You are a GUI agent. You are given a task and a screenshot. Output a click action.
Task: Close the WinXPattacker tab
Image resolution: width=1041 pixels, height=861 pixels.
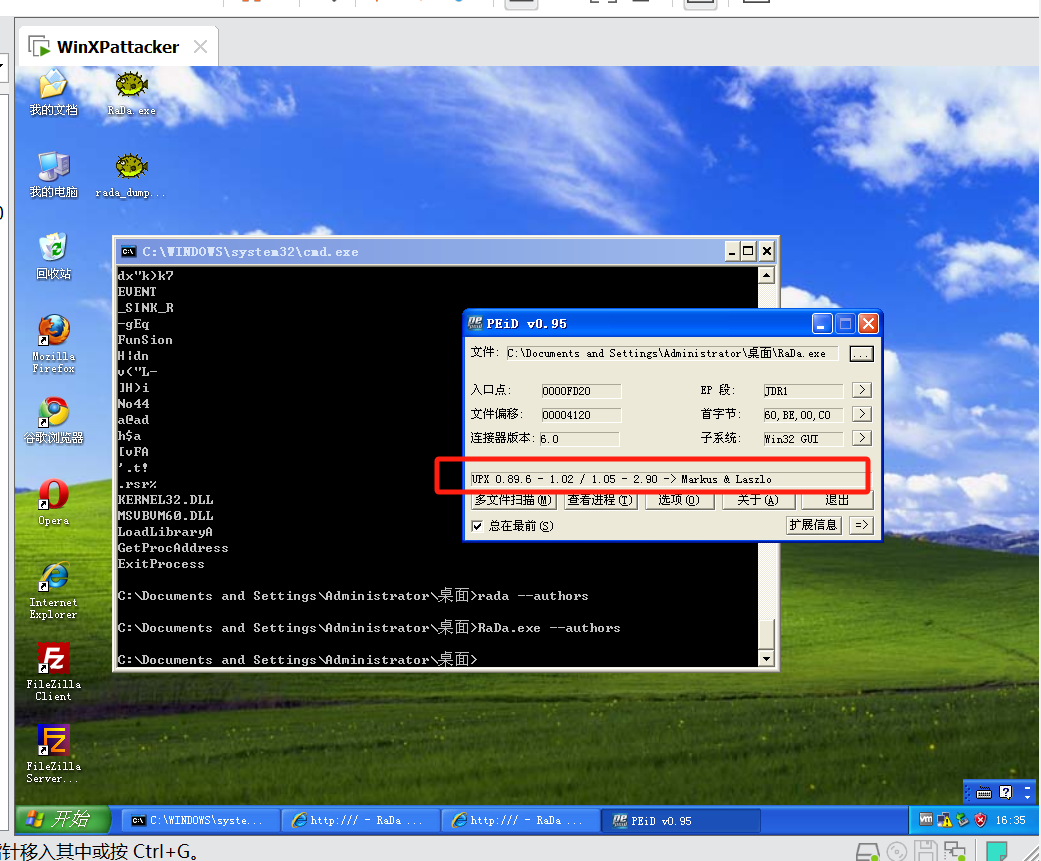[x=200, y=46]
